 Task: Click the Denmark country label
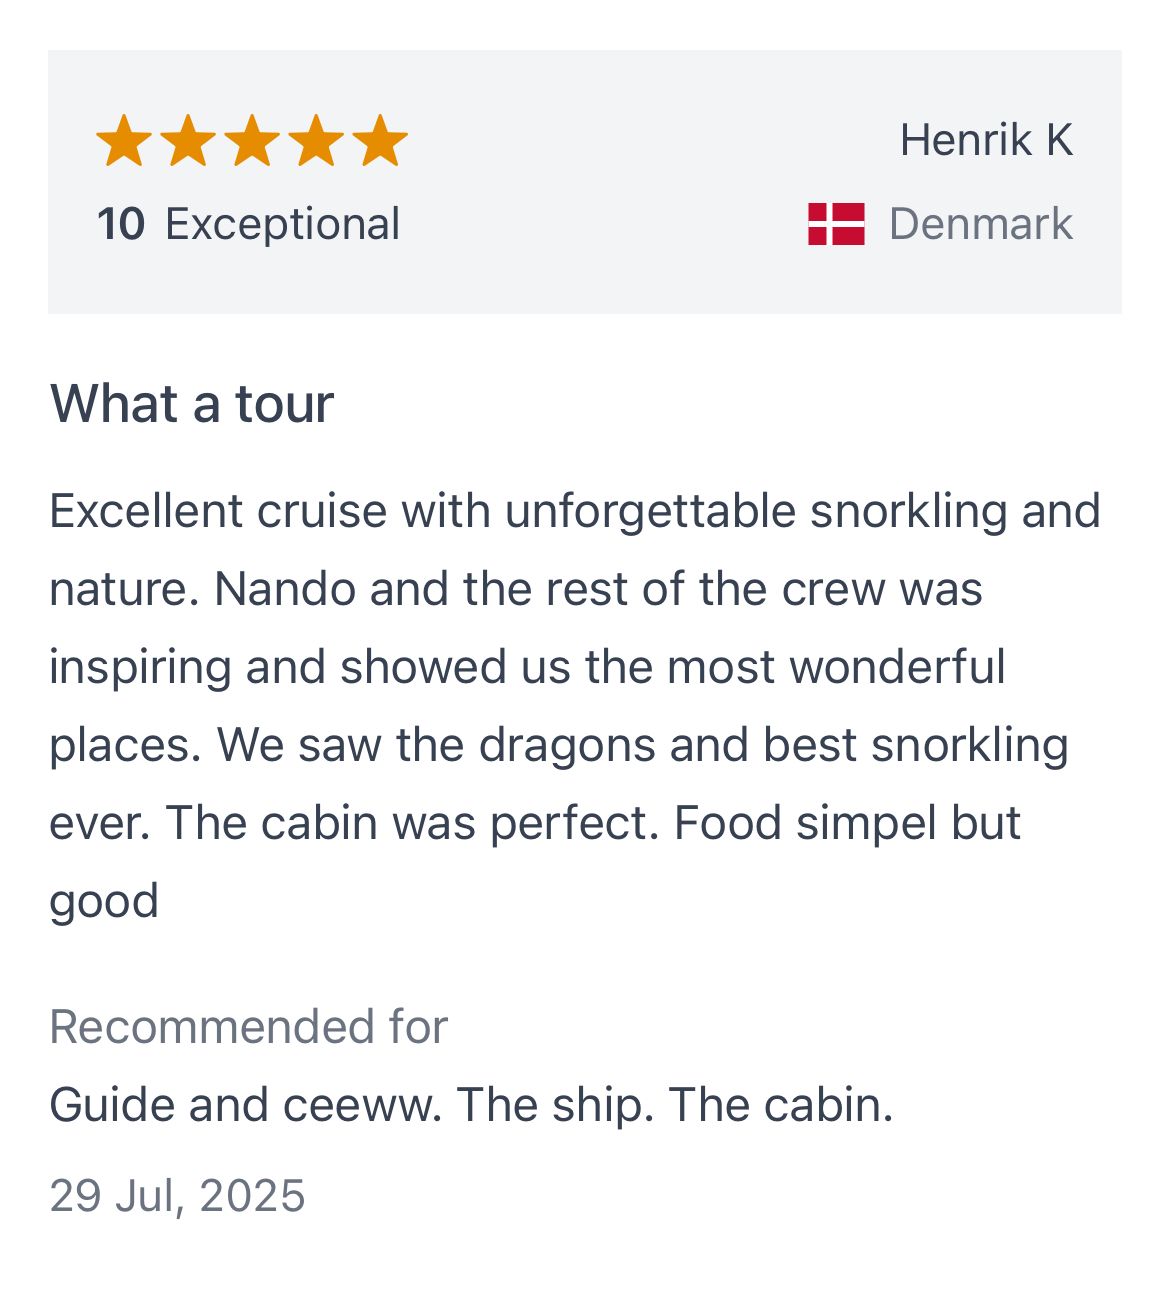pyautogui.click(x=981, y=224)
